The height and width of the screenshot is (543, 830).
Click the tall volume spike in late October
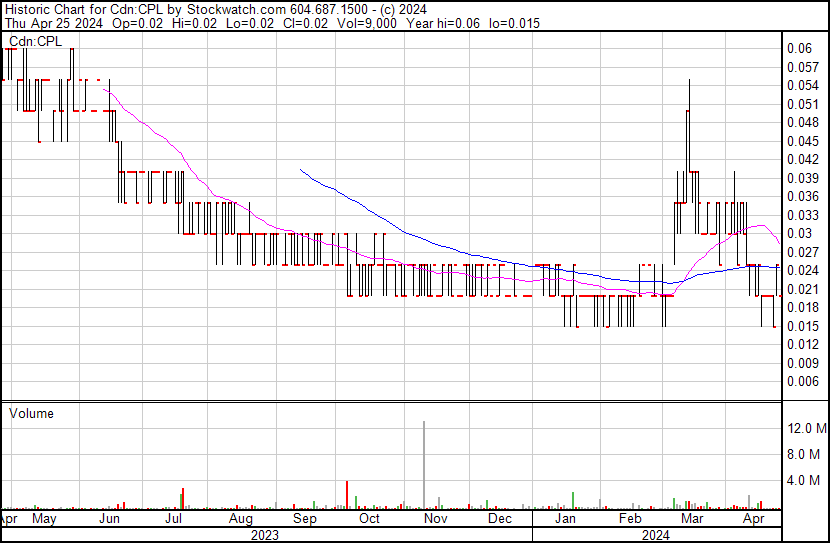(x=424, y=465)
